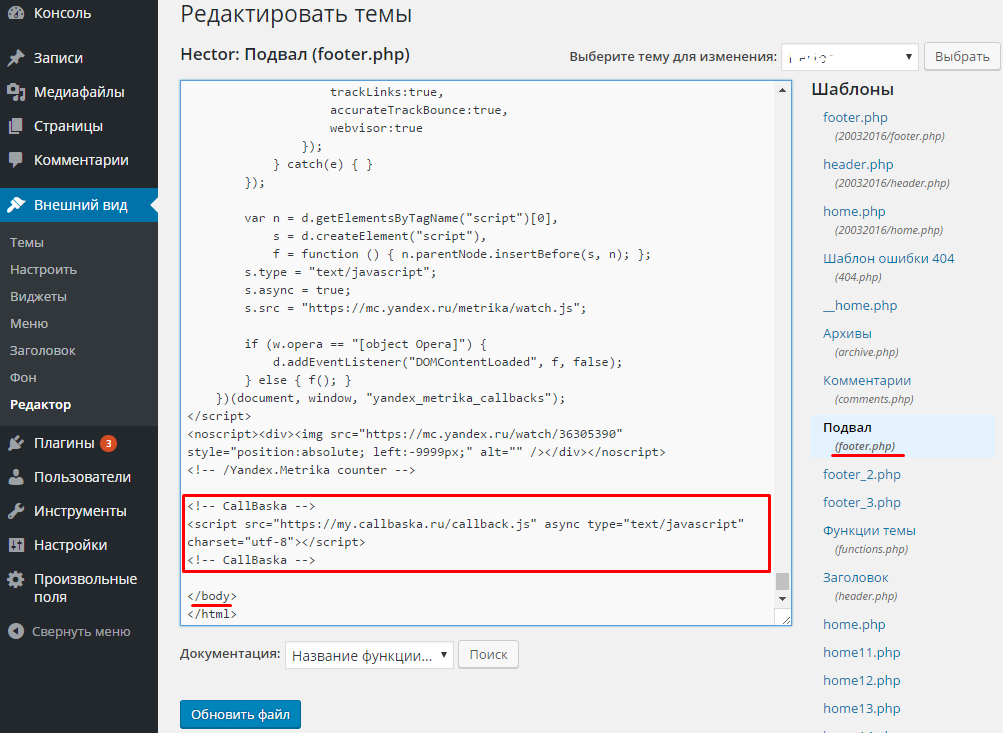Open Комментарии in sidebar
Image resolution: width=1003 pixels, height=733 pixels.
[79, 160]
